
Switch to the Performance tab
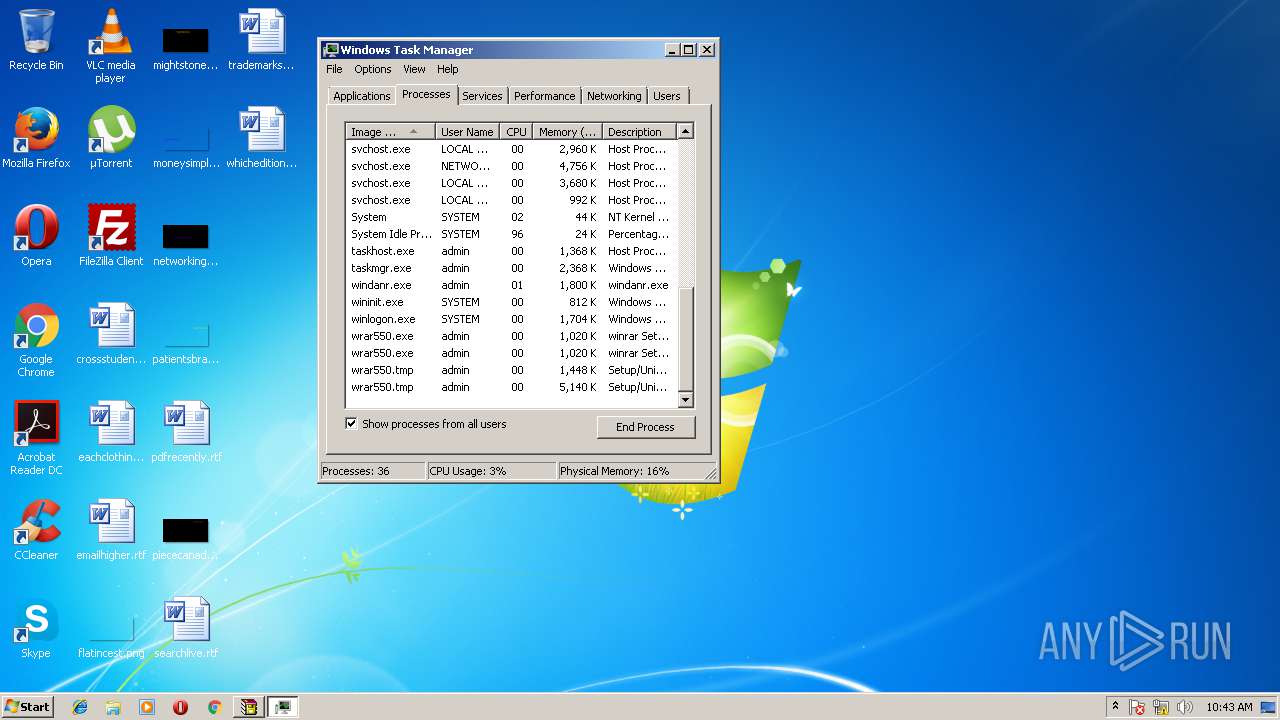(545, 96)
